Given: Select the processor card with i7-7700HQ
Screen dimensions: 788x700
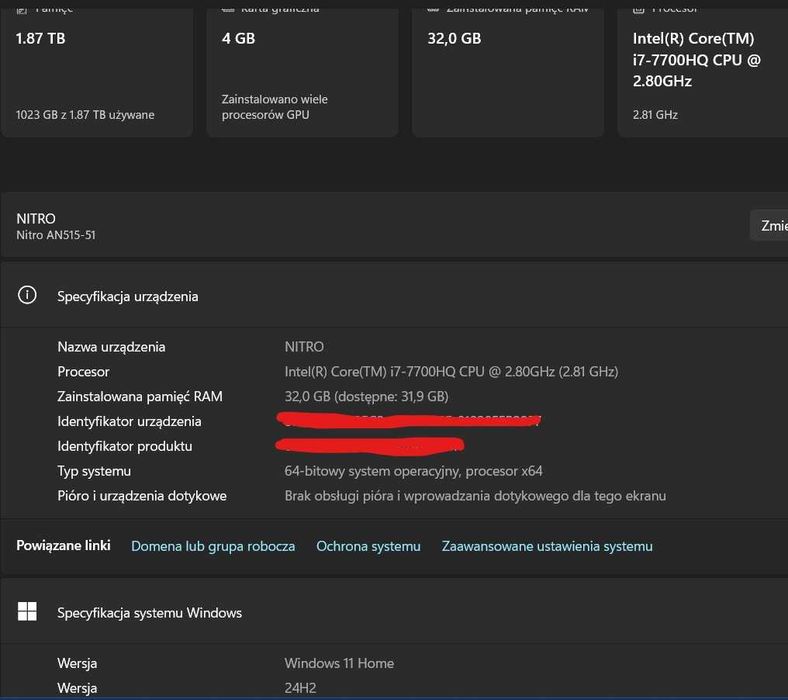Looking at the screenshot, I should 703,70.
